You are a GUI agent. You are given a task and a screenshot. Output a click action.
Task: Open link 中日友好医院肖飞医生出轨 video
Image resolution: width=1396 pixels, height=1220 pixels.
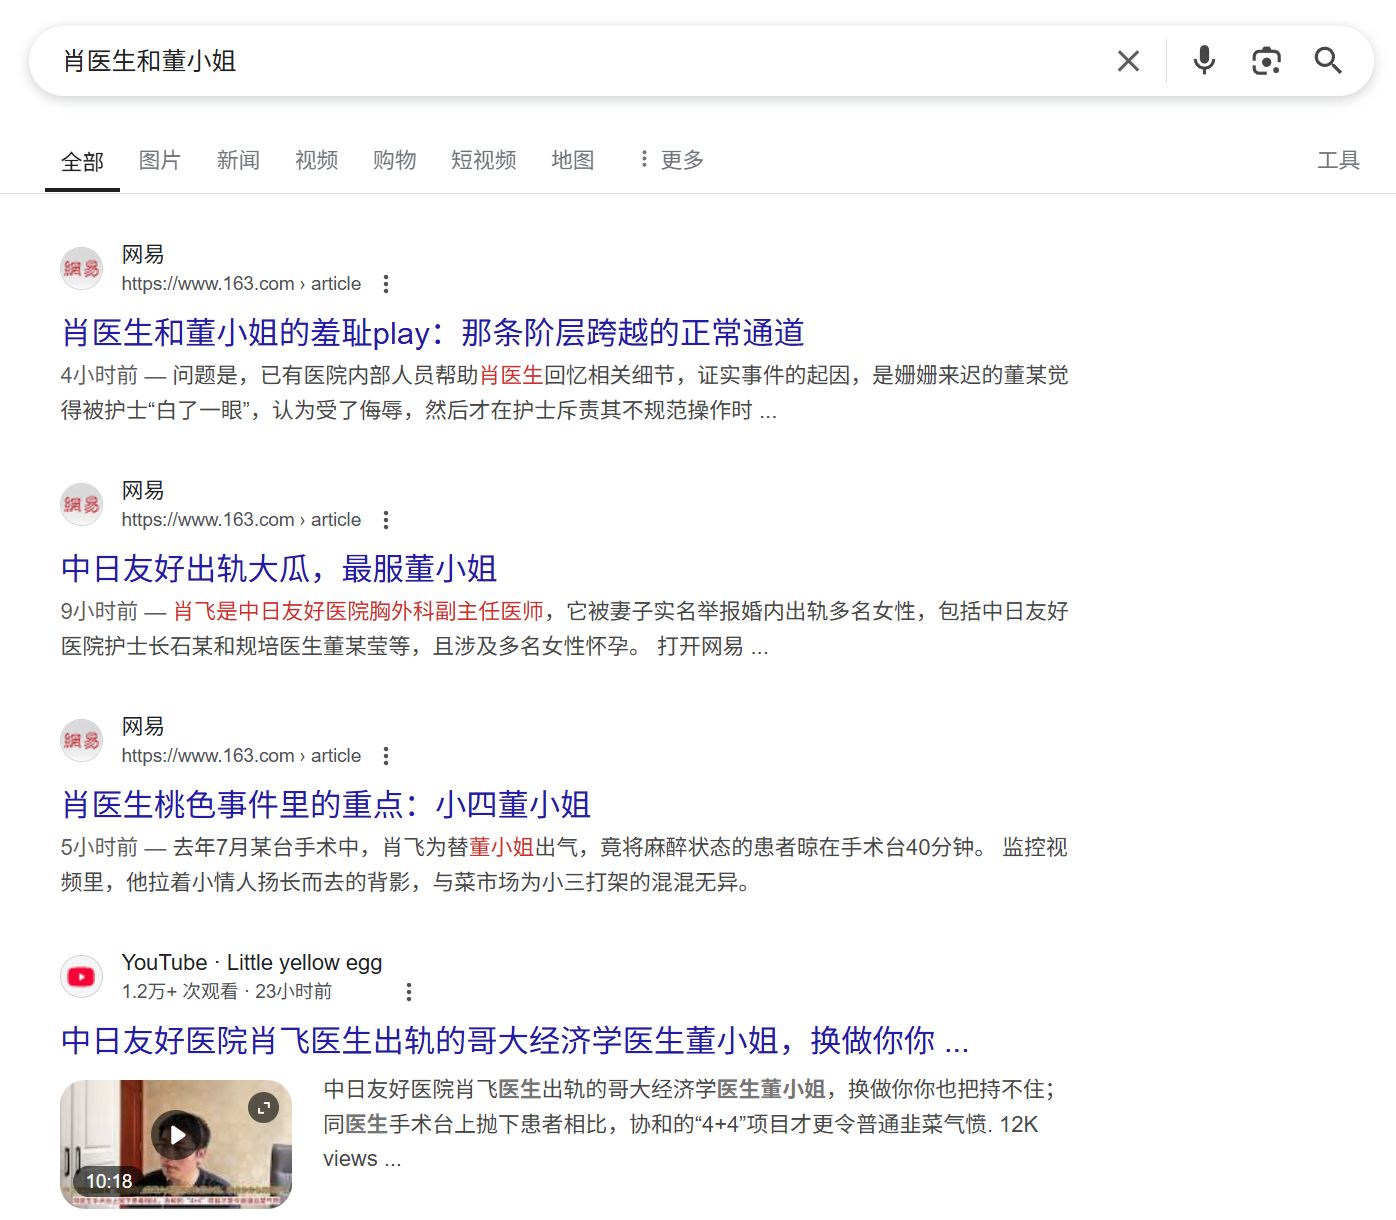[515, 1041]
